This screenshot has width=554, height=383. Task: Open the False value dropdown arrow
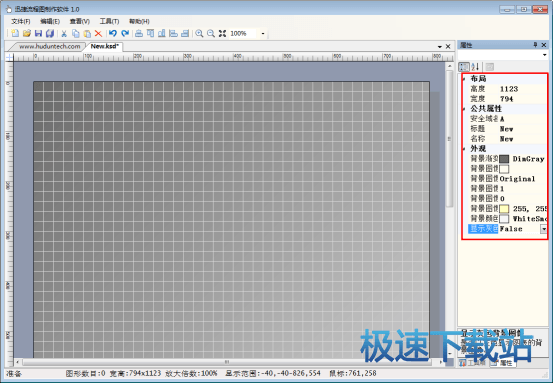[x=544, y=229]
